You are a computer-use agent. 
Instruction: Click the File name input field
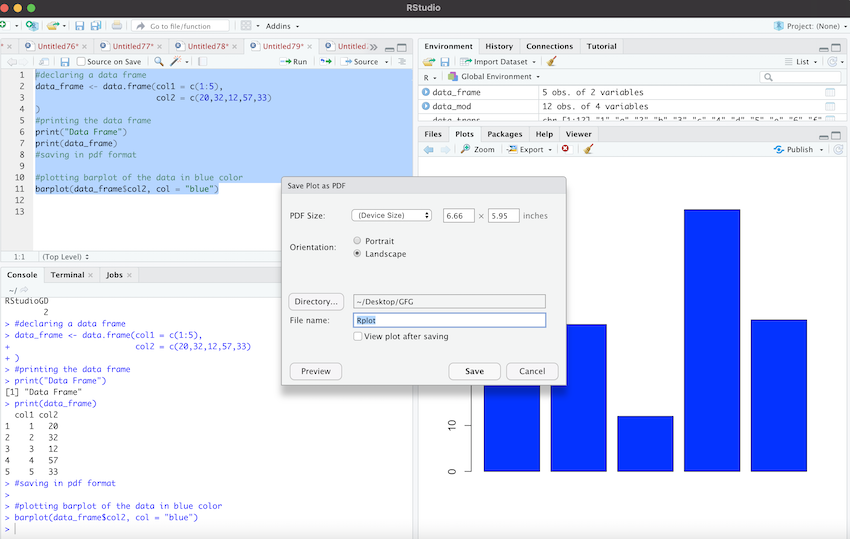449,321
